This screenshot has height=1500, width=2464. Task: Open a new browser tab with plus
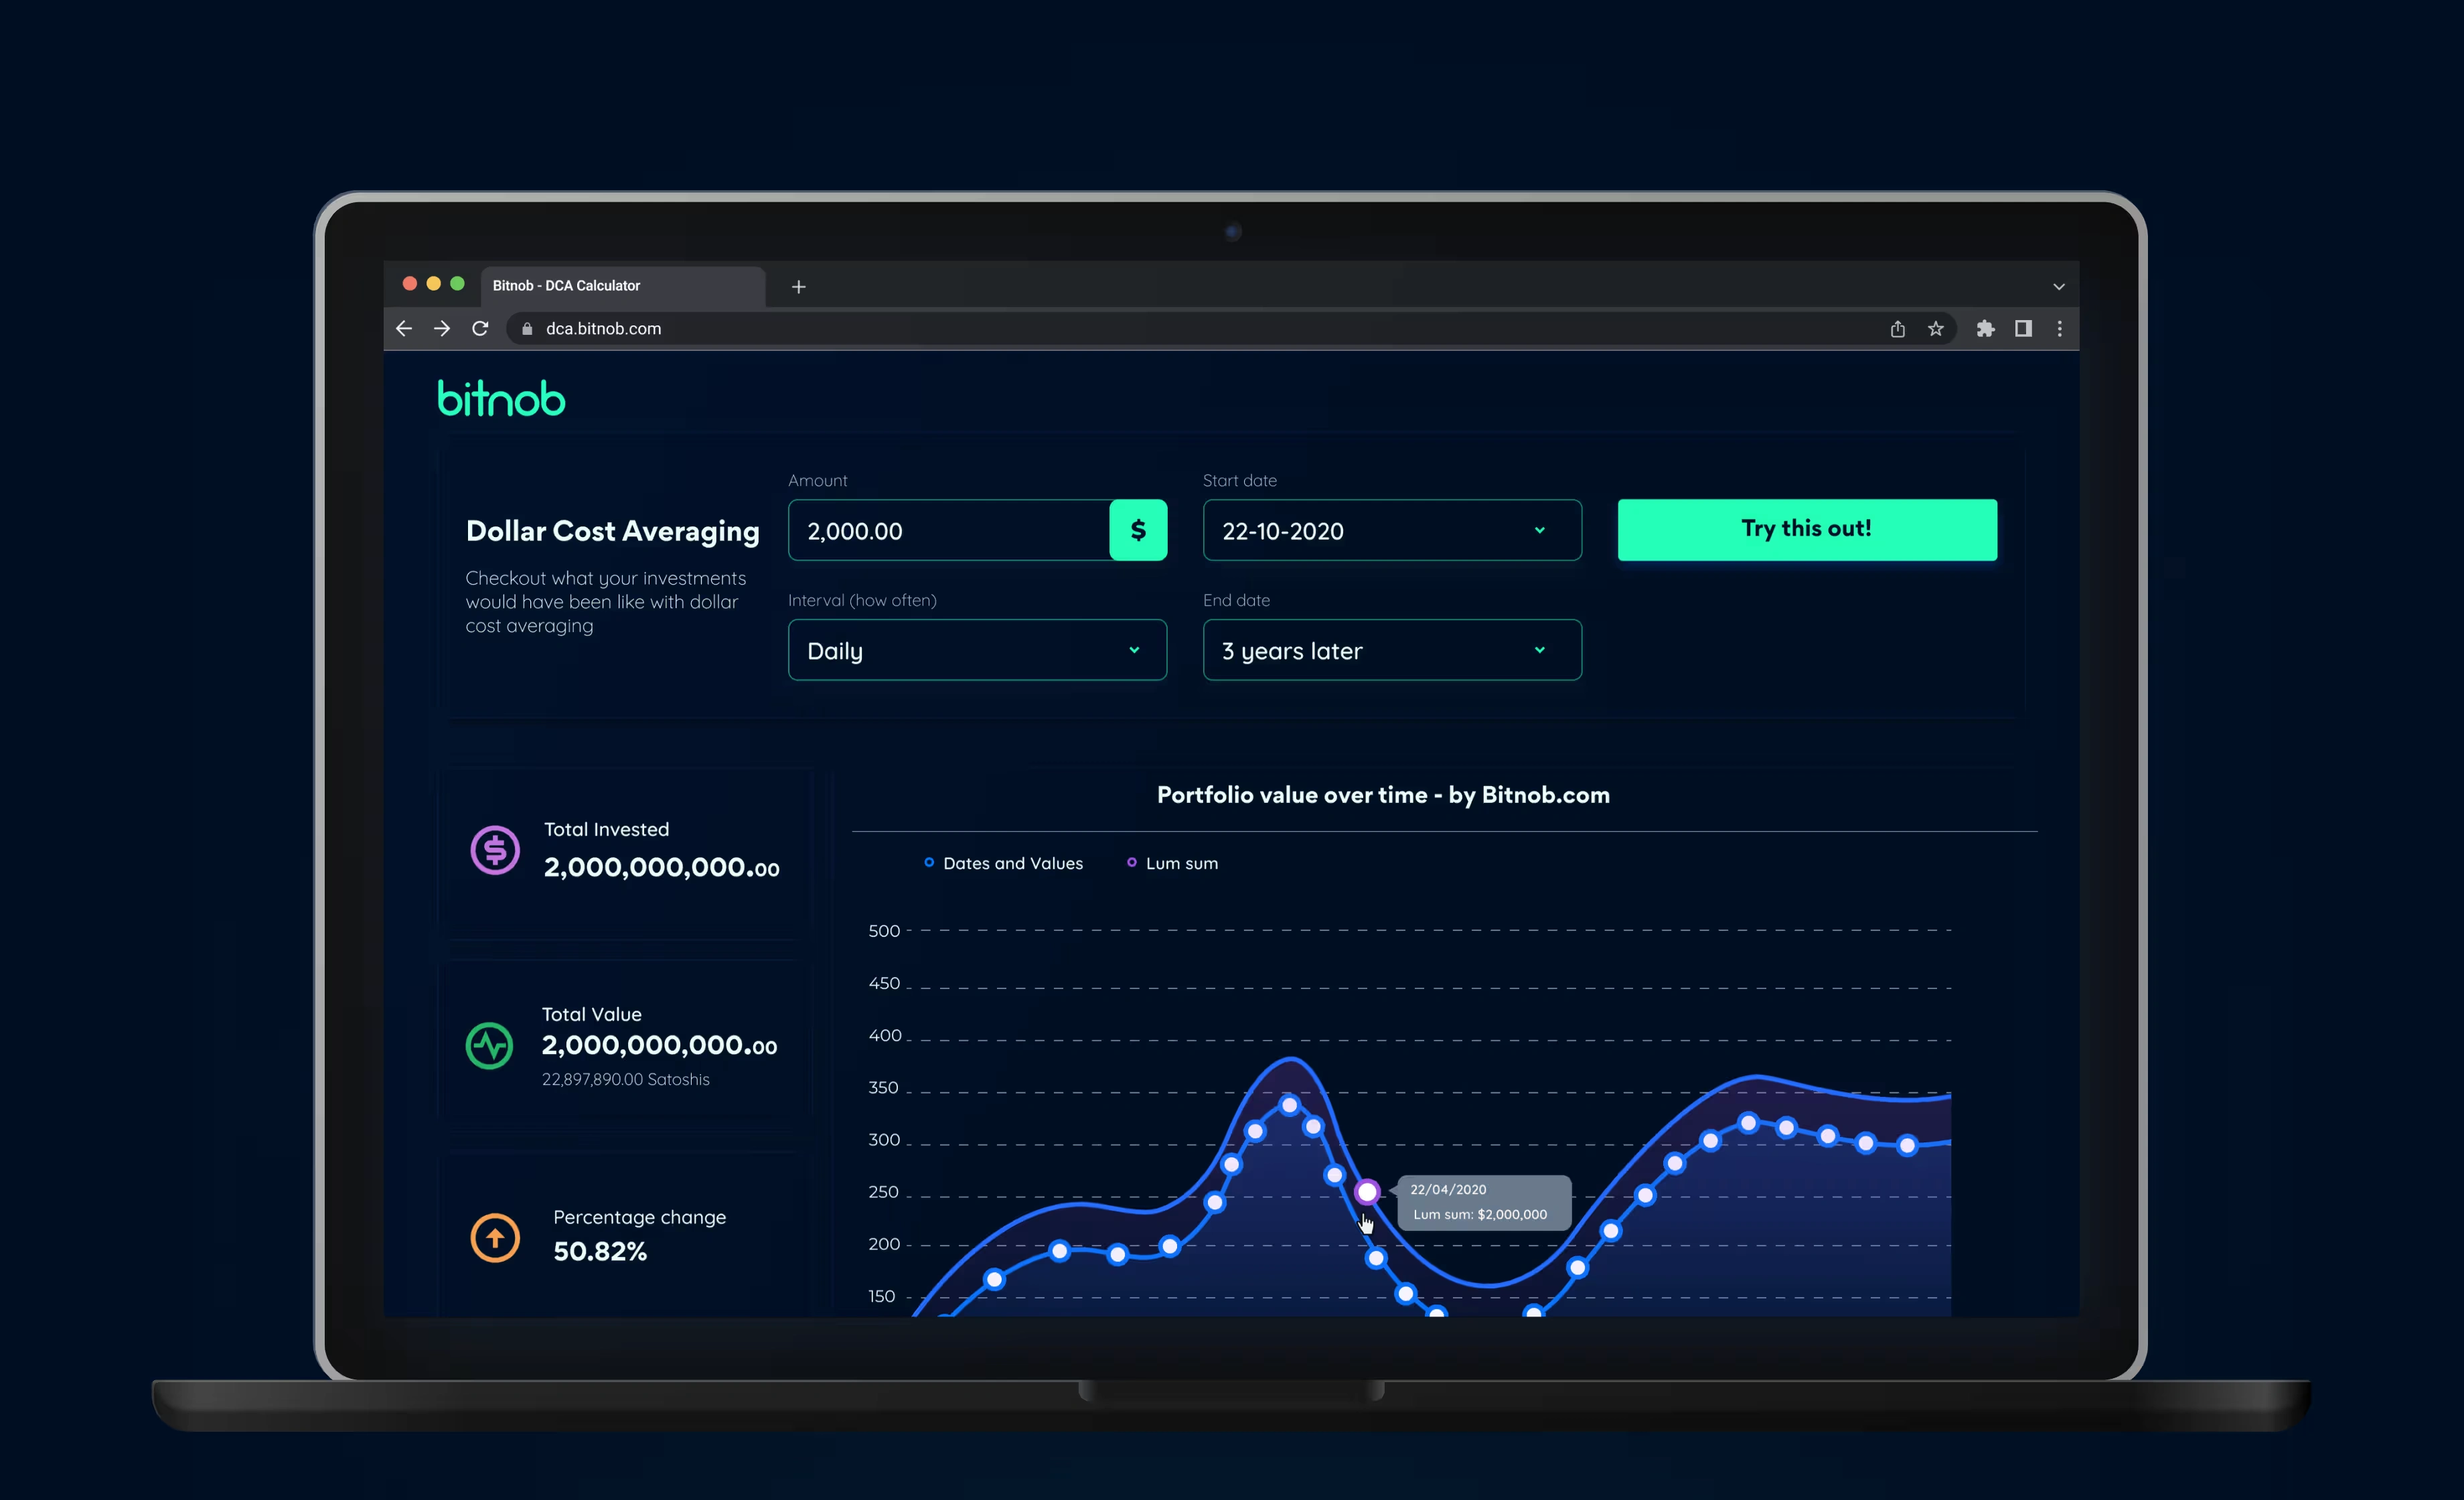[798, 287]
